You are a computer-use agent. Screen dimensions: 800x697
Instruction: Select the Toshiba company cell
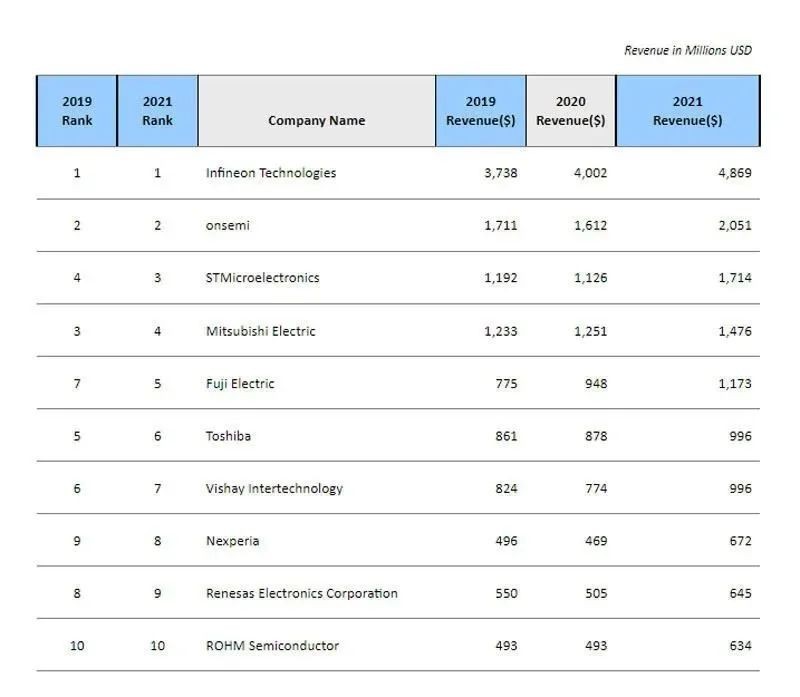tap(228, 436)
